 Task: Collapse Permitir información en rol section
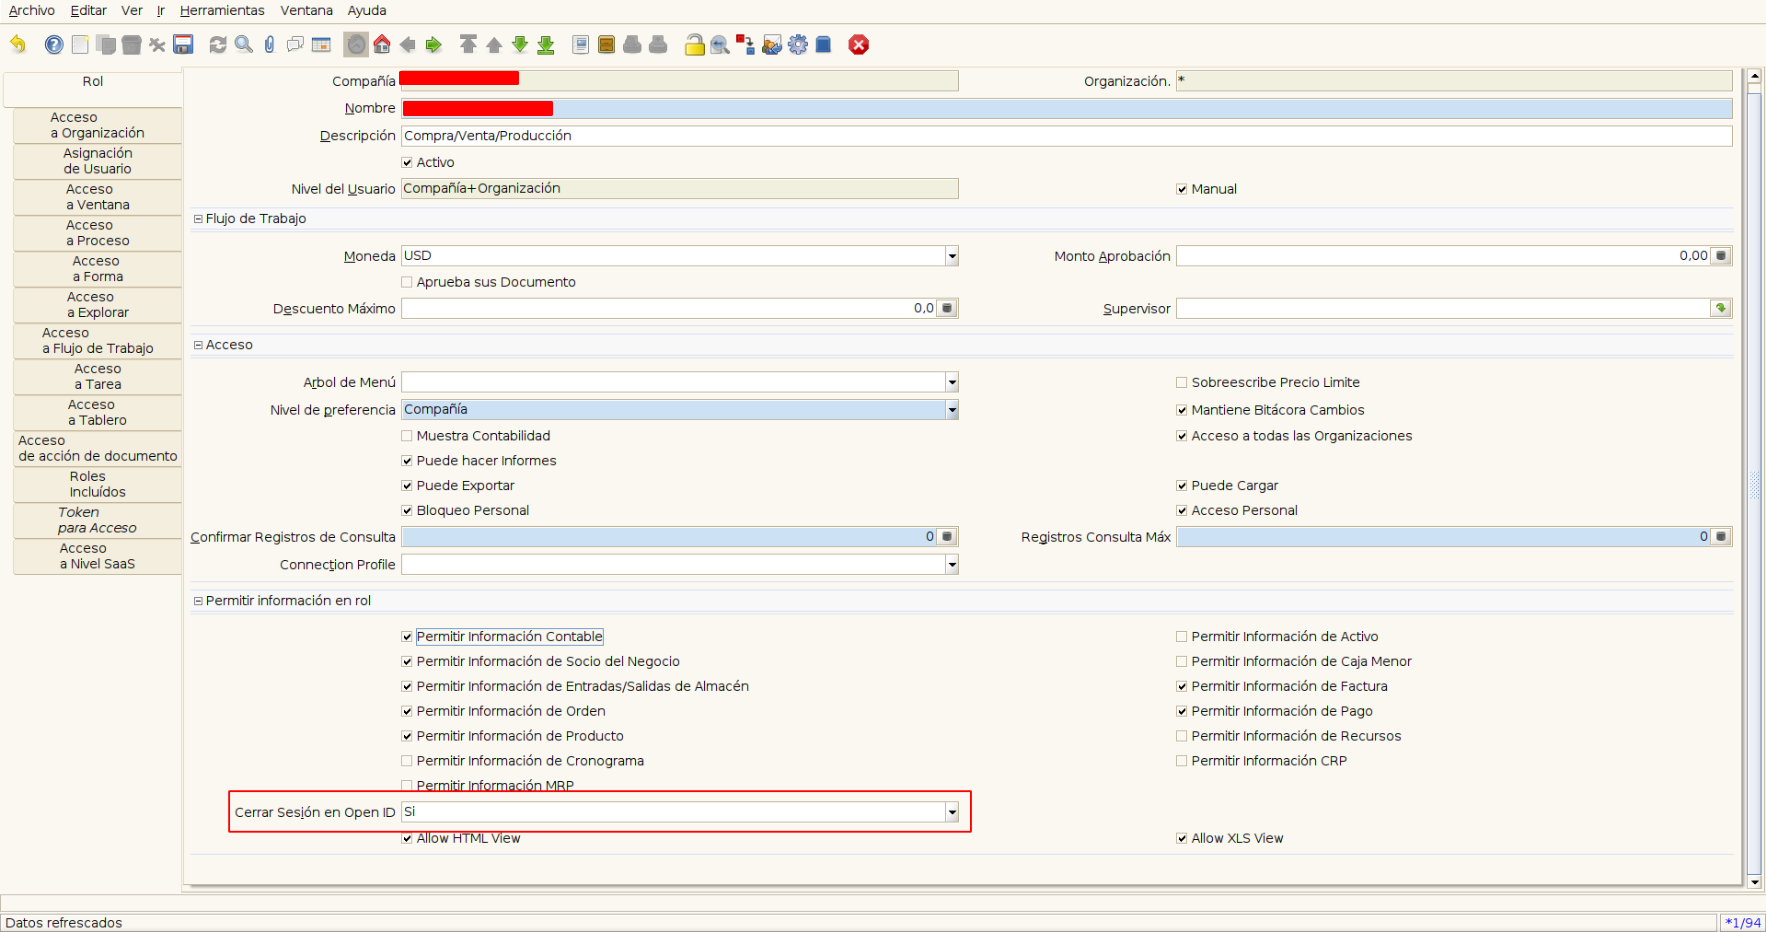(198, 601)
